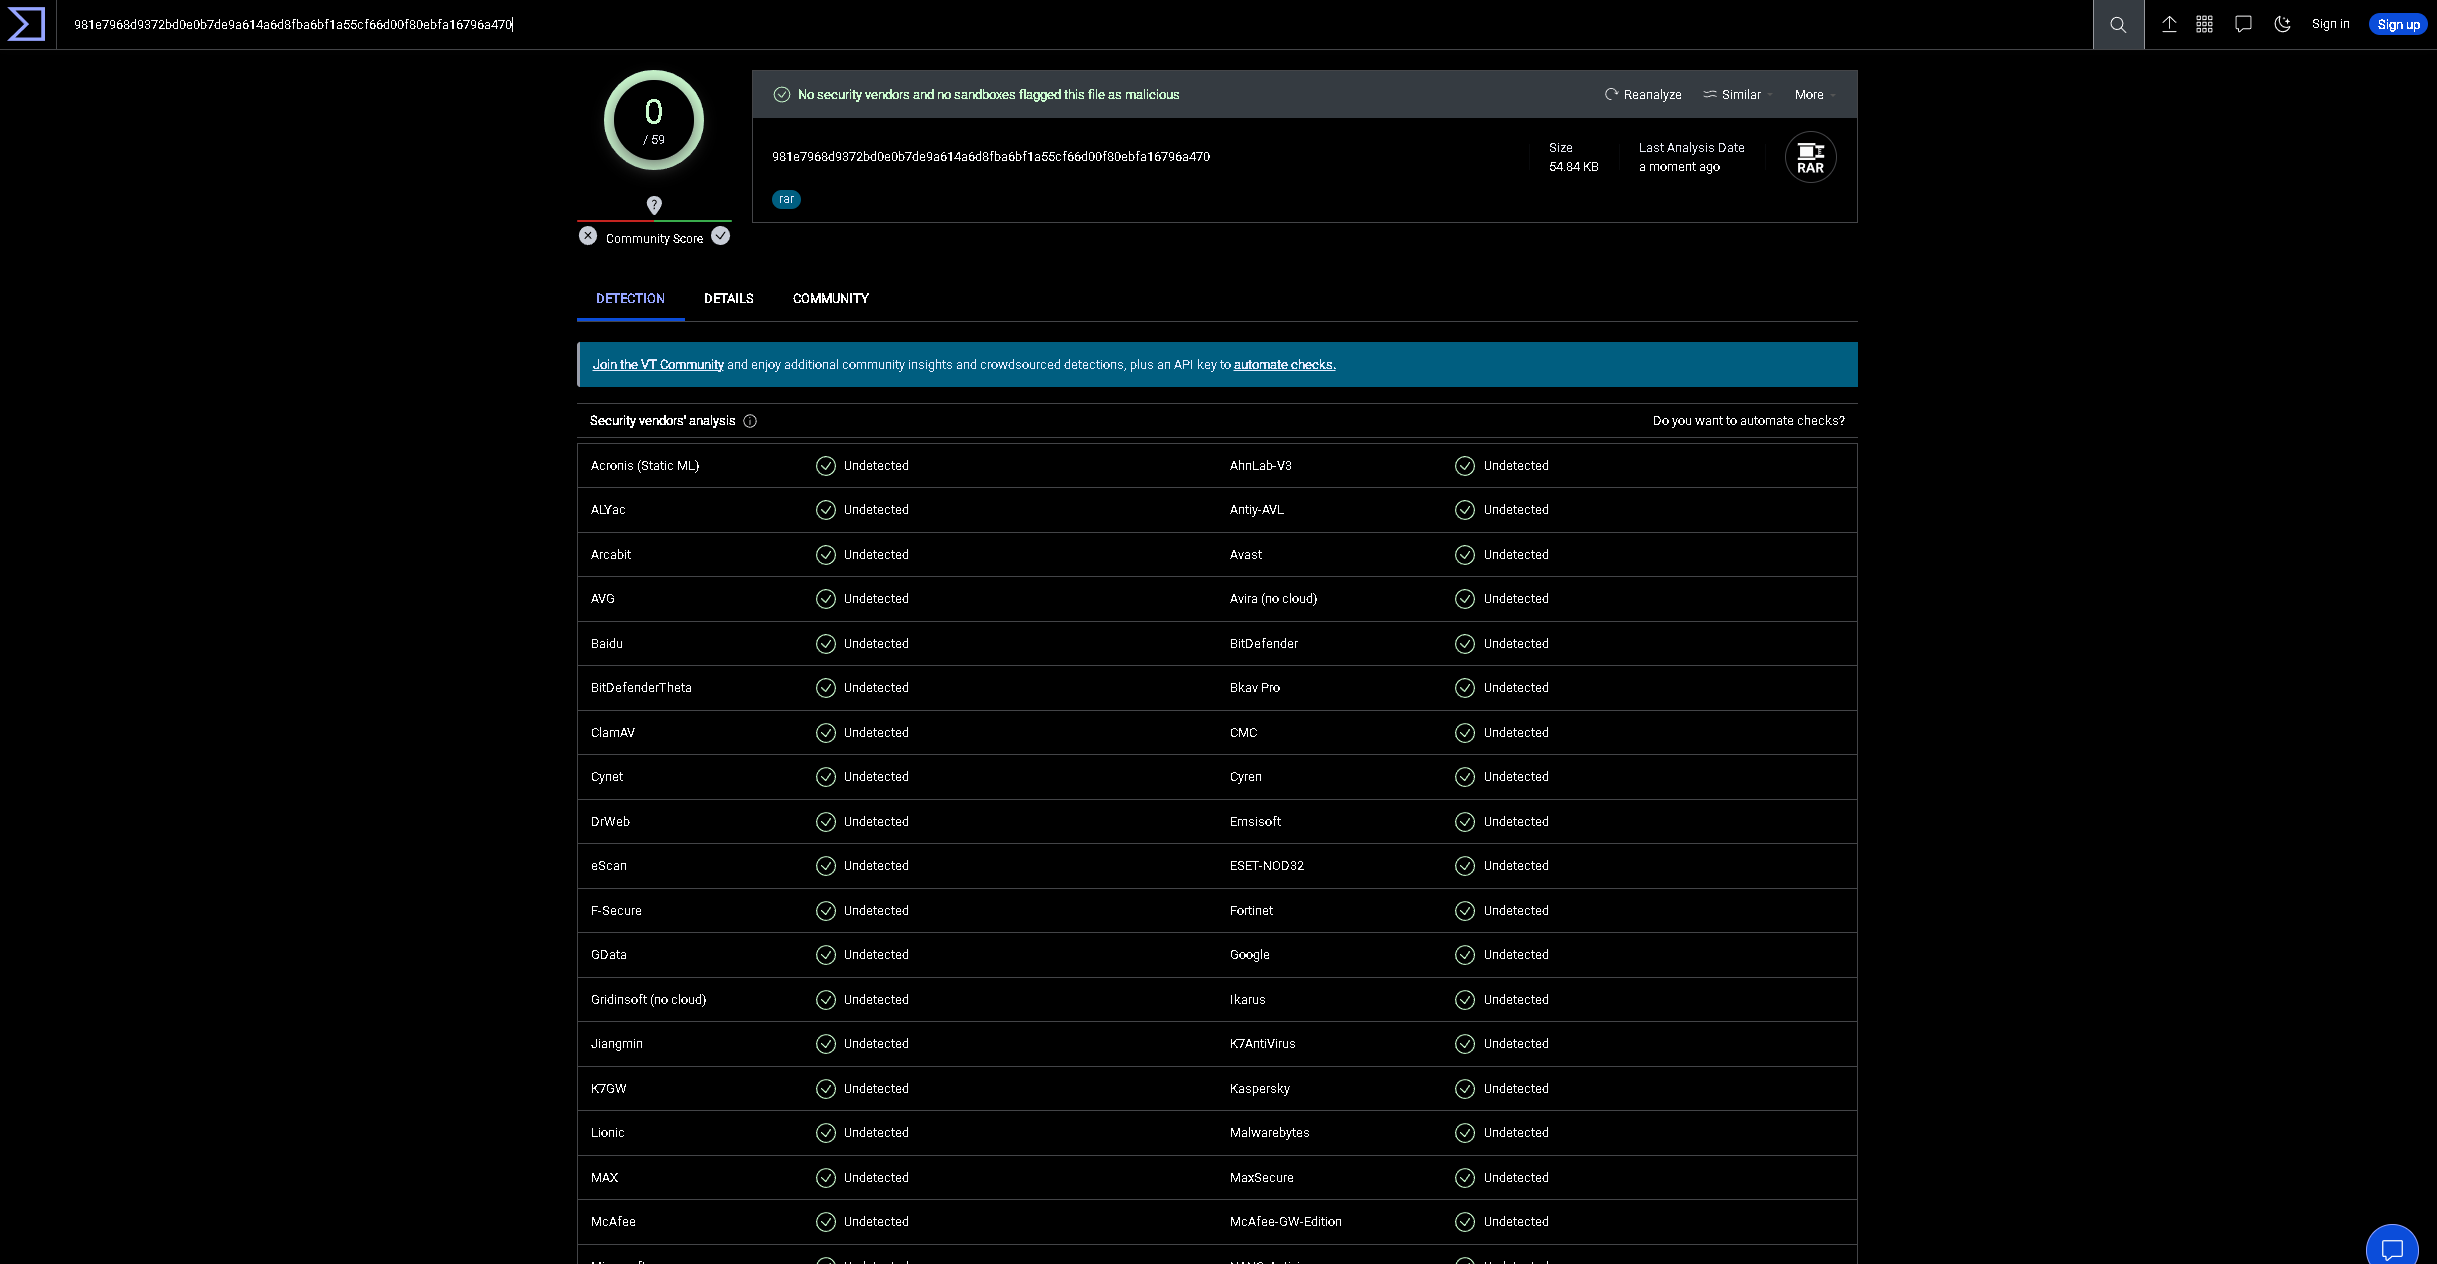Viewport: 2437px width, 1264px height.
Task: Open the automate checks link
Action: coord(1284,365)
